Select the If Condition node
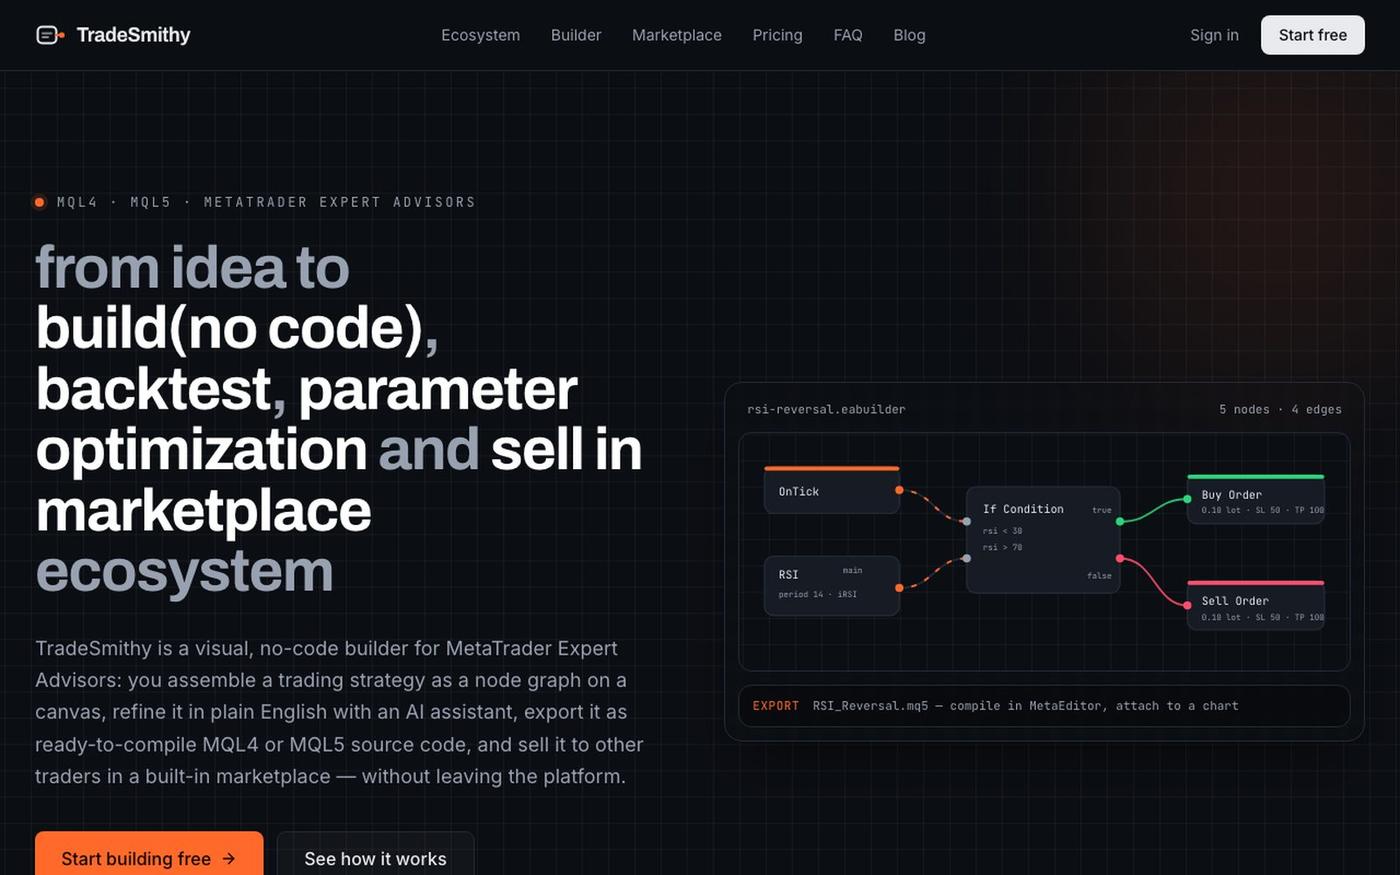The height and width of the screenshot is (875, 1400). 1043,540
